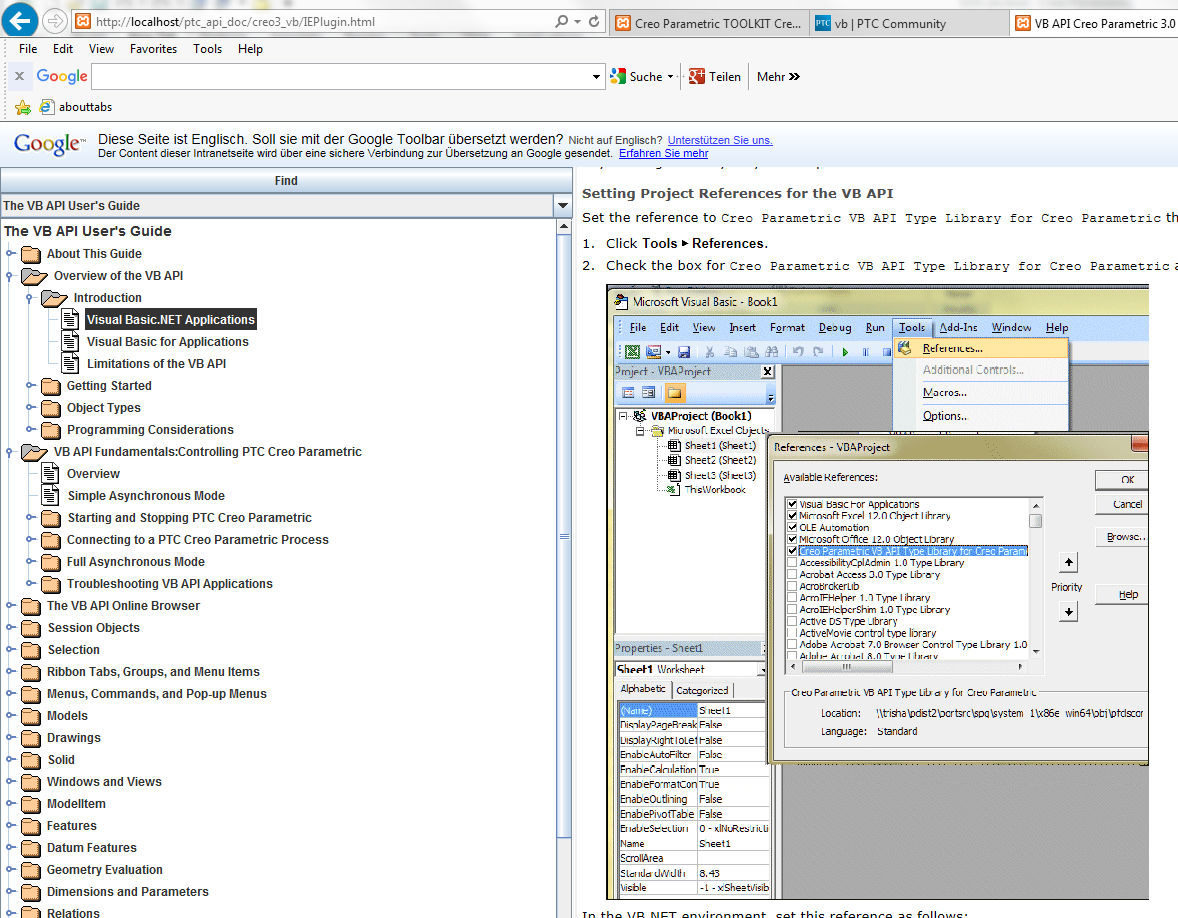Screen dimensions: 1178x918
Task: Open the Mehr toolbar overflow
Action: point(778,77)
